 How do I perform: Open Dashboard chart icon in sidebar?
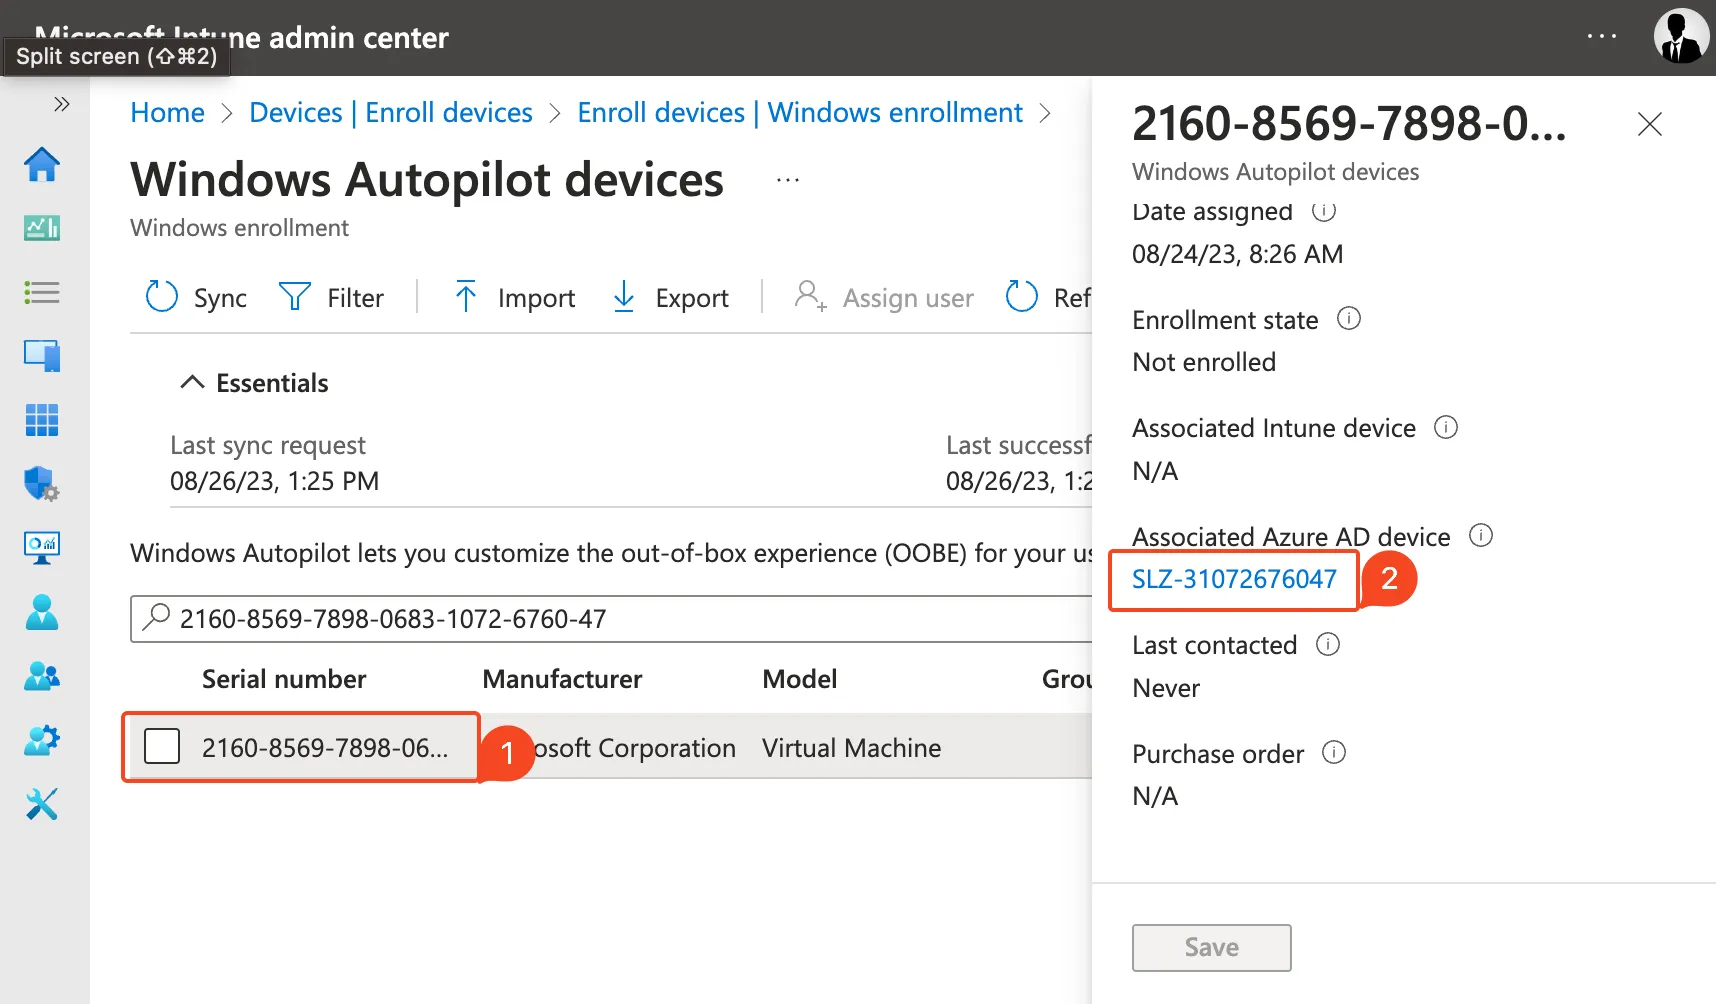click(42, 228)
